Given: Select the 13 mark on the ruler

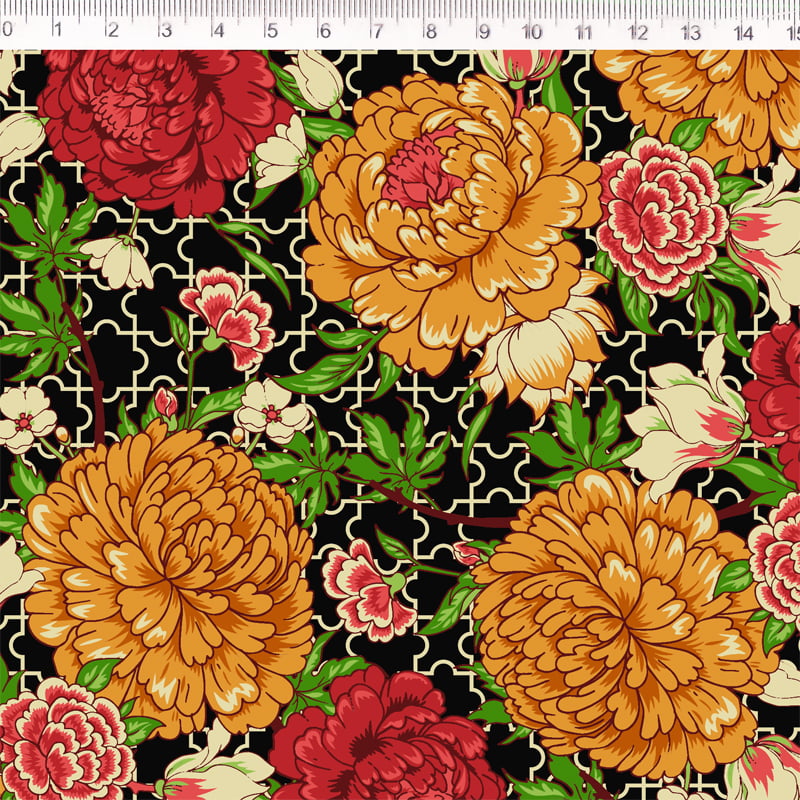Looking at the screenshot, I should [x=690, y=30].
